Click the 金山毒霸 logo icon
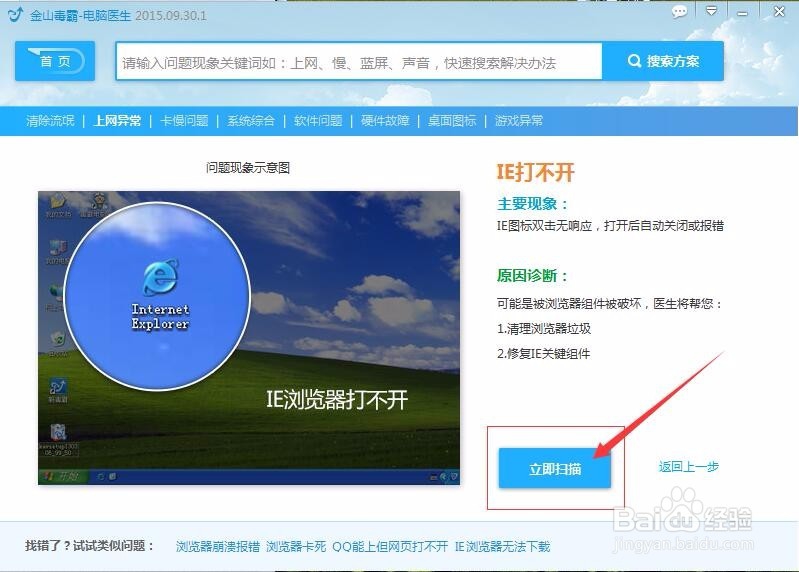Image resolution: width=799 pixels, height=572 pixels. pyautogui.click(x=15, y=15)
